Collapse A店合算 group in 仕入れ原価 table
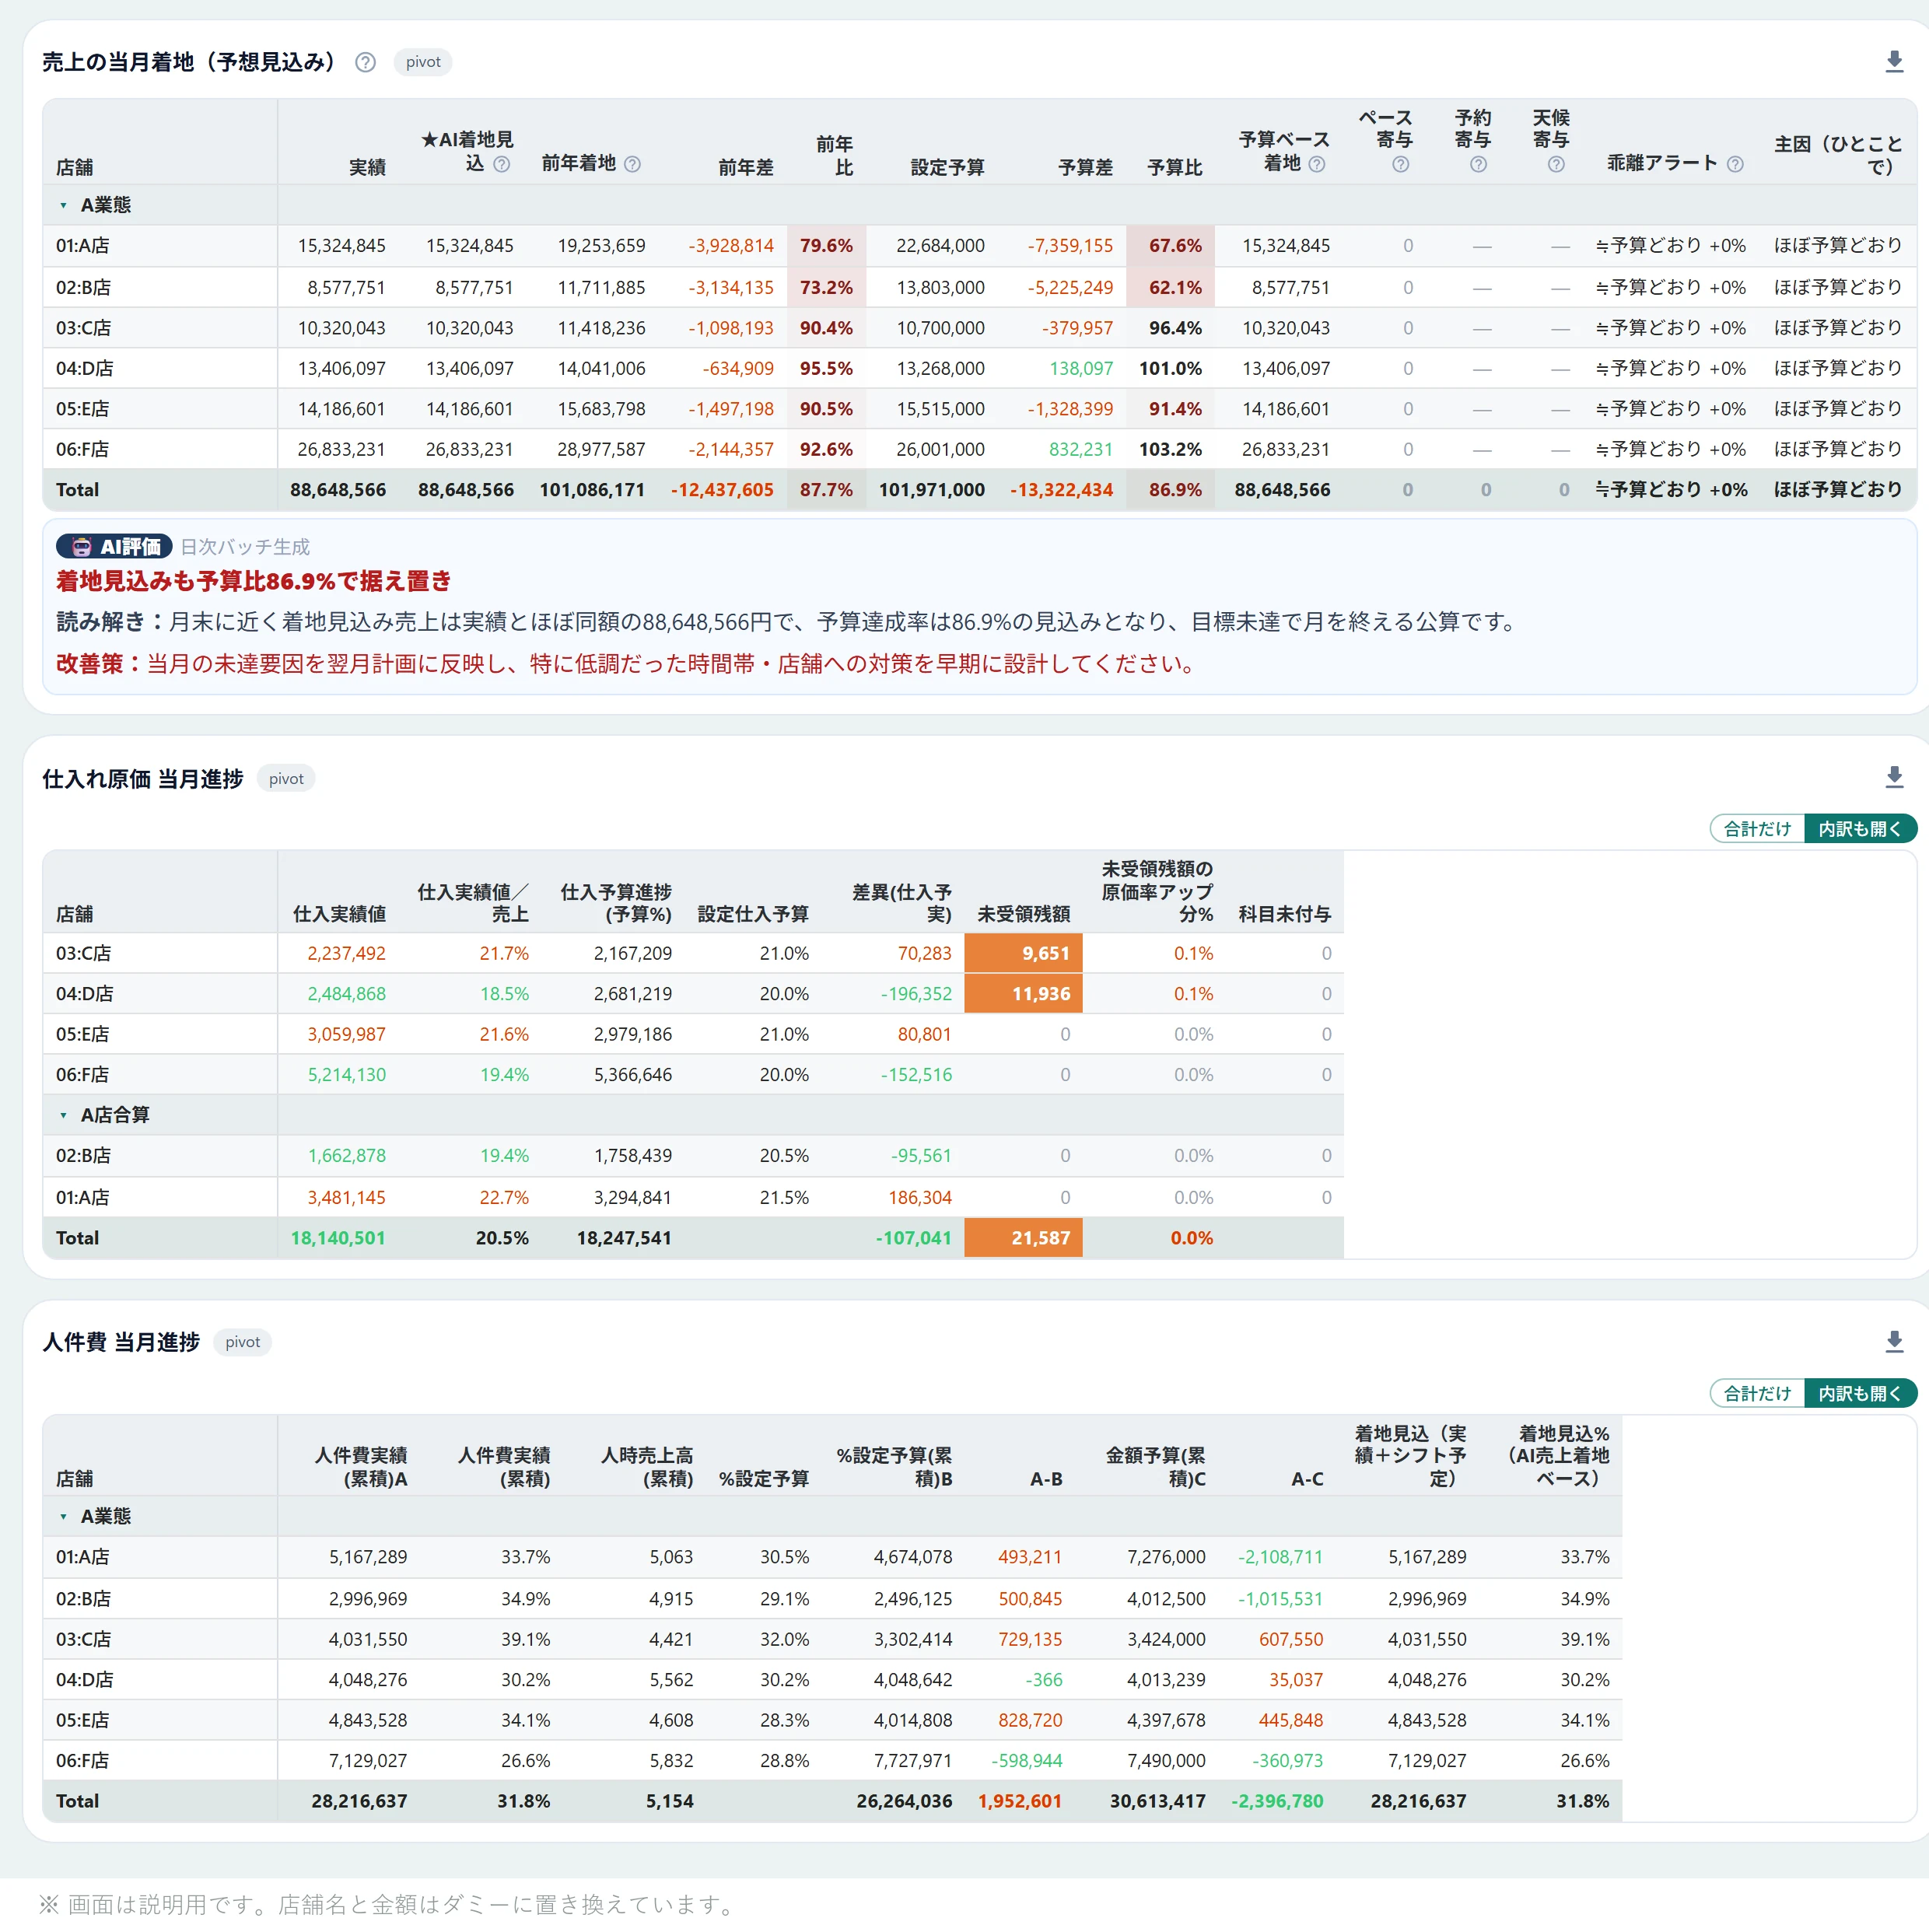The image size is (1929, 1932). 64,1115
